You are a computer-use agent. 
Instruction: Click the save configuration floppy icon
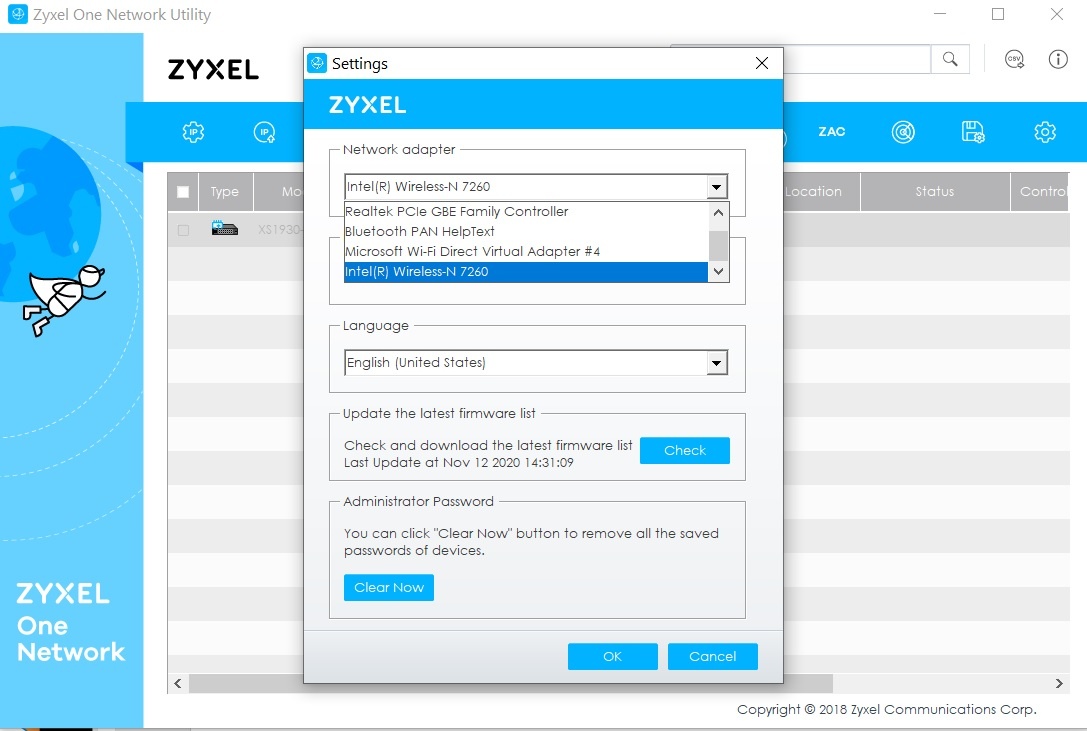click(973, 132)
